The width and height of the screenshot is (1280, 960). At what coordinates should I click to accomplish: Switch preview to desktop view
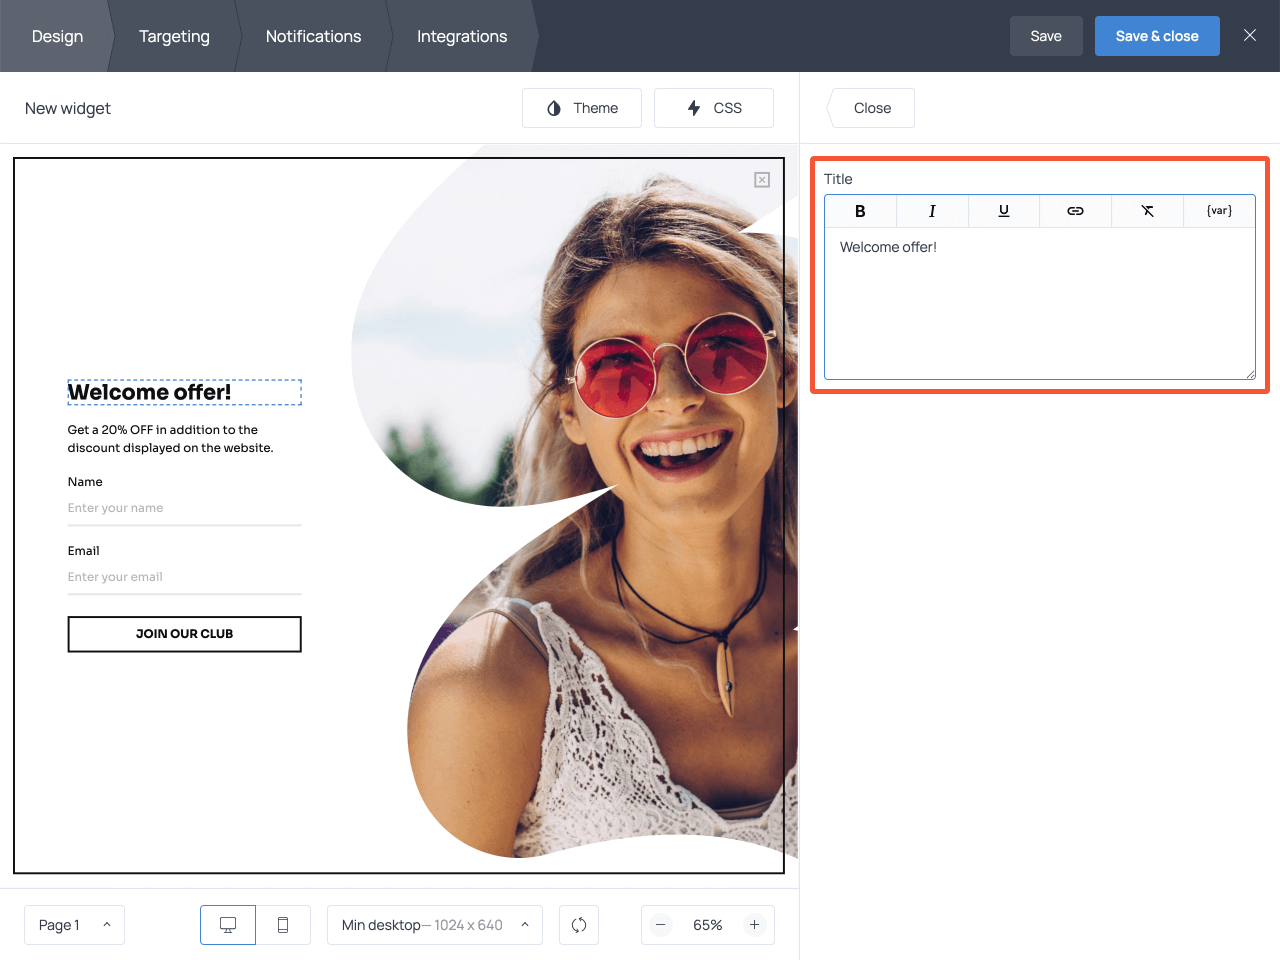coord(227,925)
